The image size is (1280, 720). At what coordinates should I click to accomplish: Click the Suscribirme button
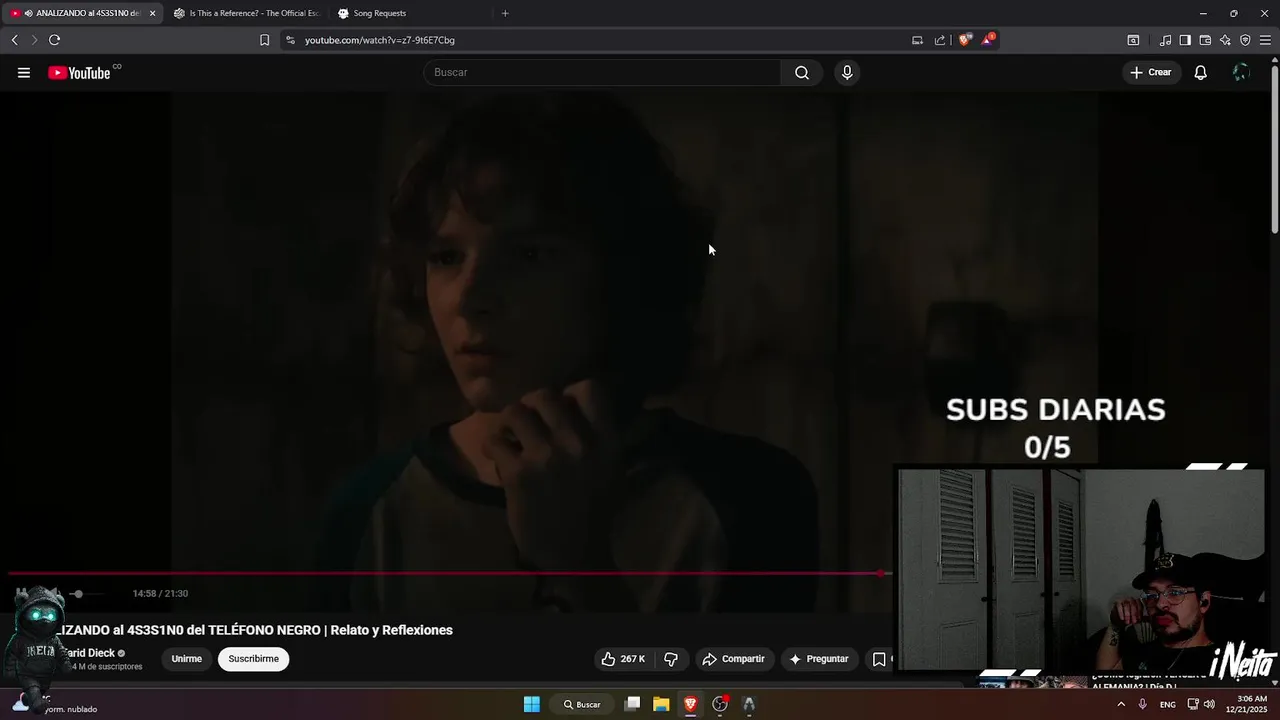(x=253, y=659)
